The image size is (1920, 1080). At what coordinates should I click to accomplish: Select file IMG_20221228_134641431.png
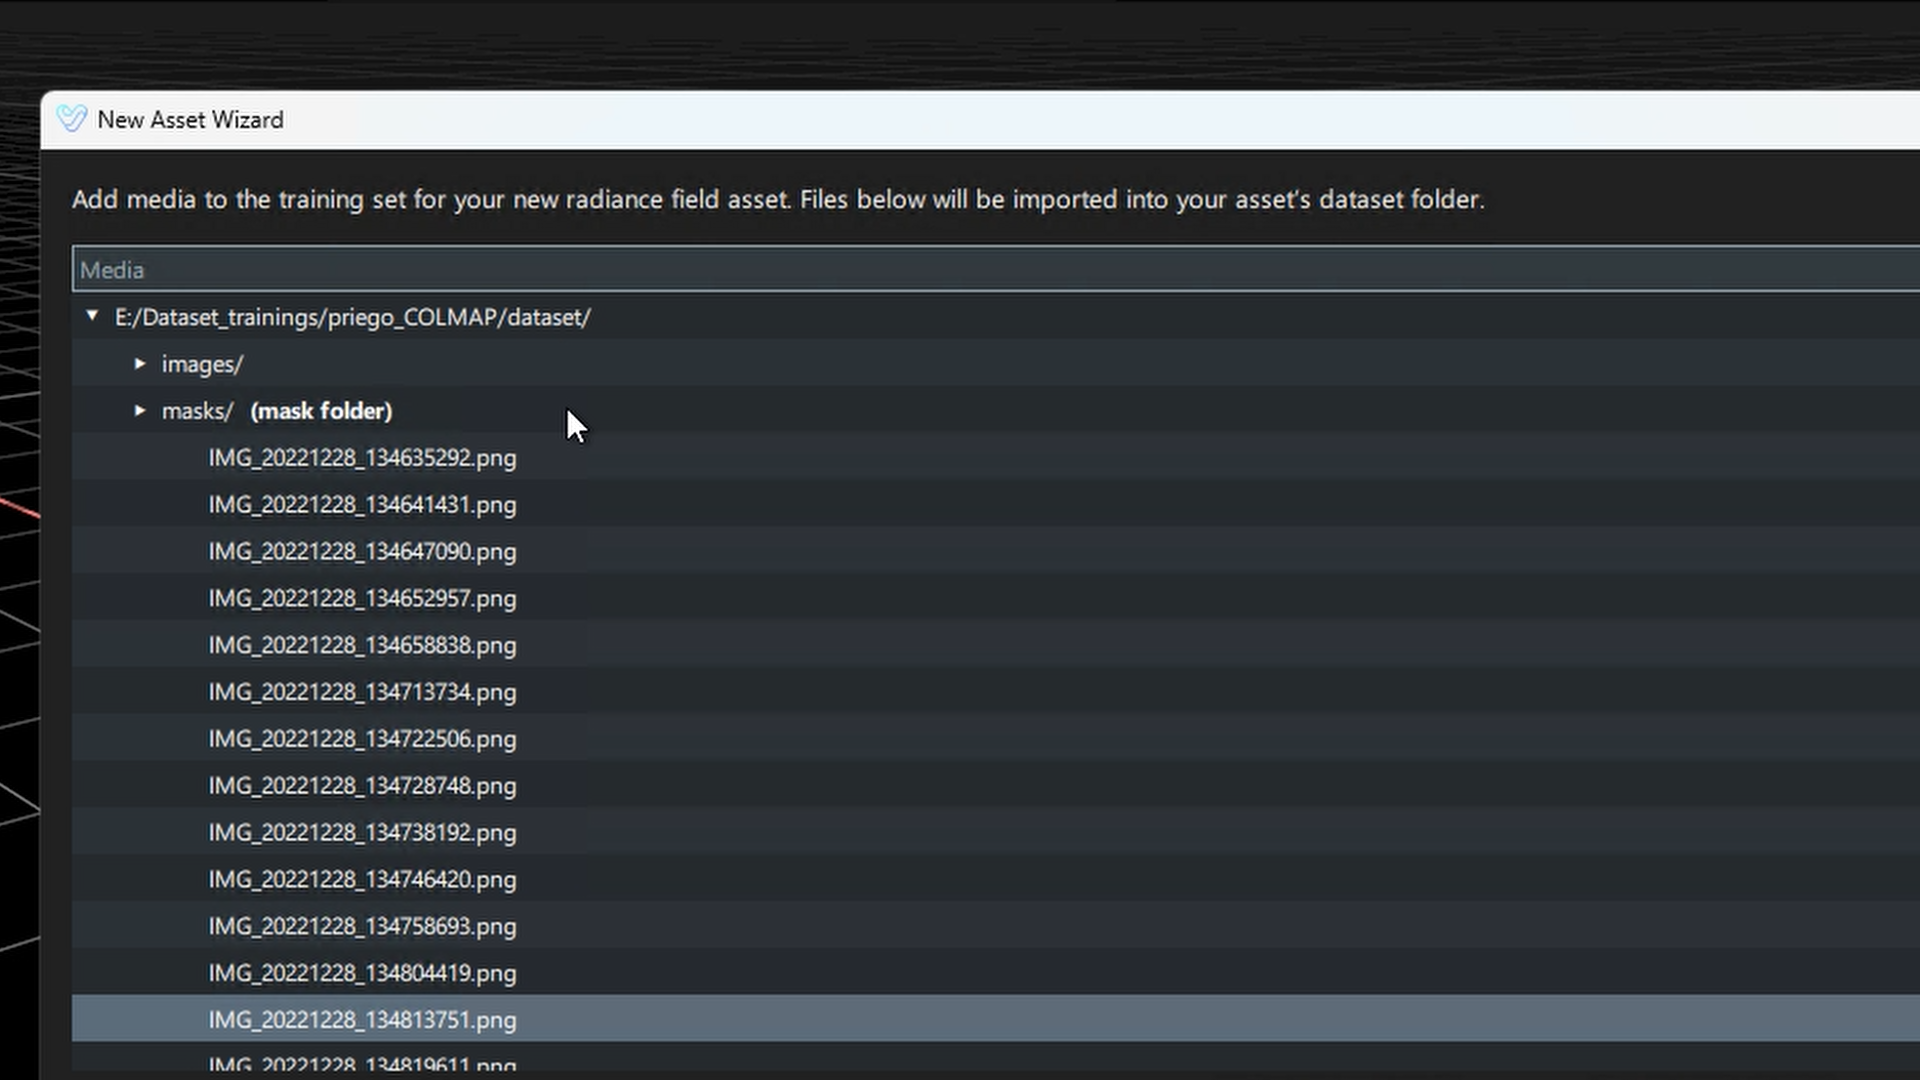[362, 505]
